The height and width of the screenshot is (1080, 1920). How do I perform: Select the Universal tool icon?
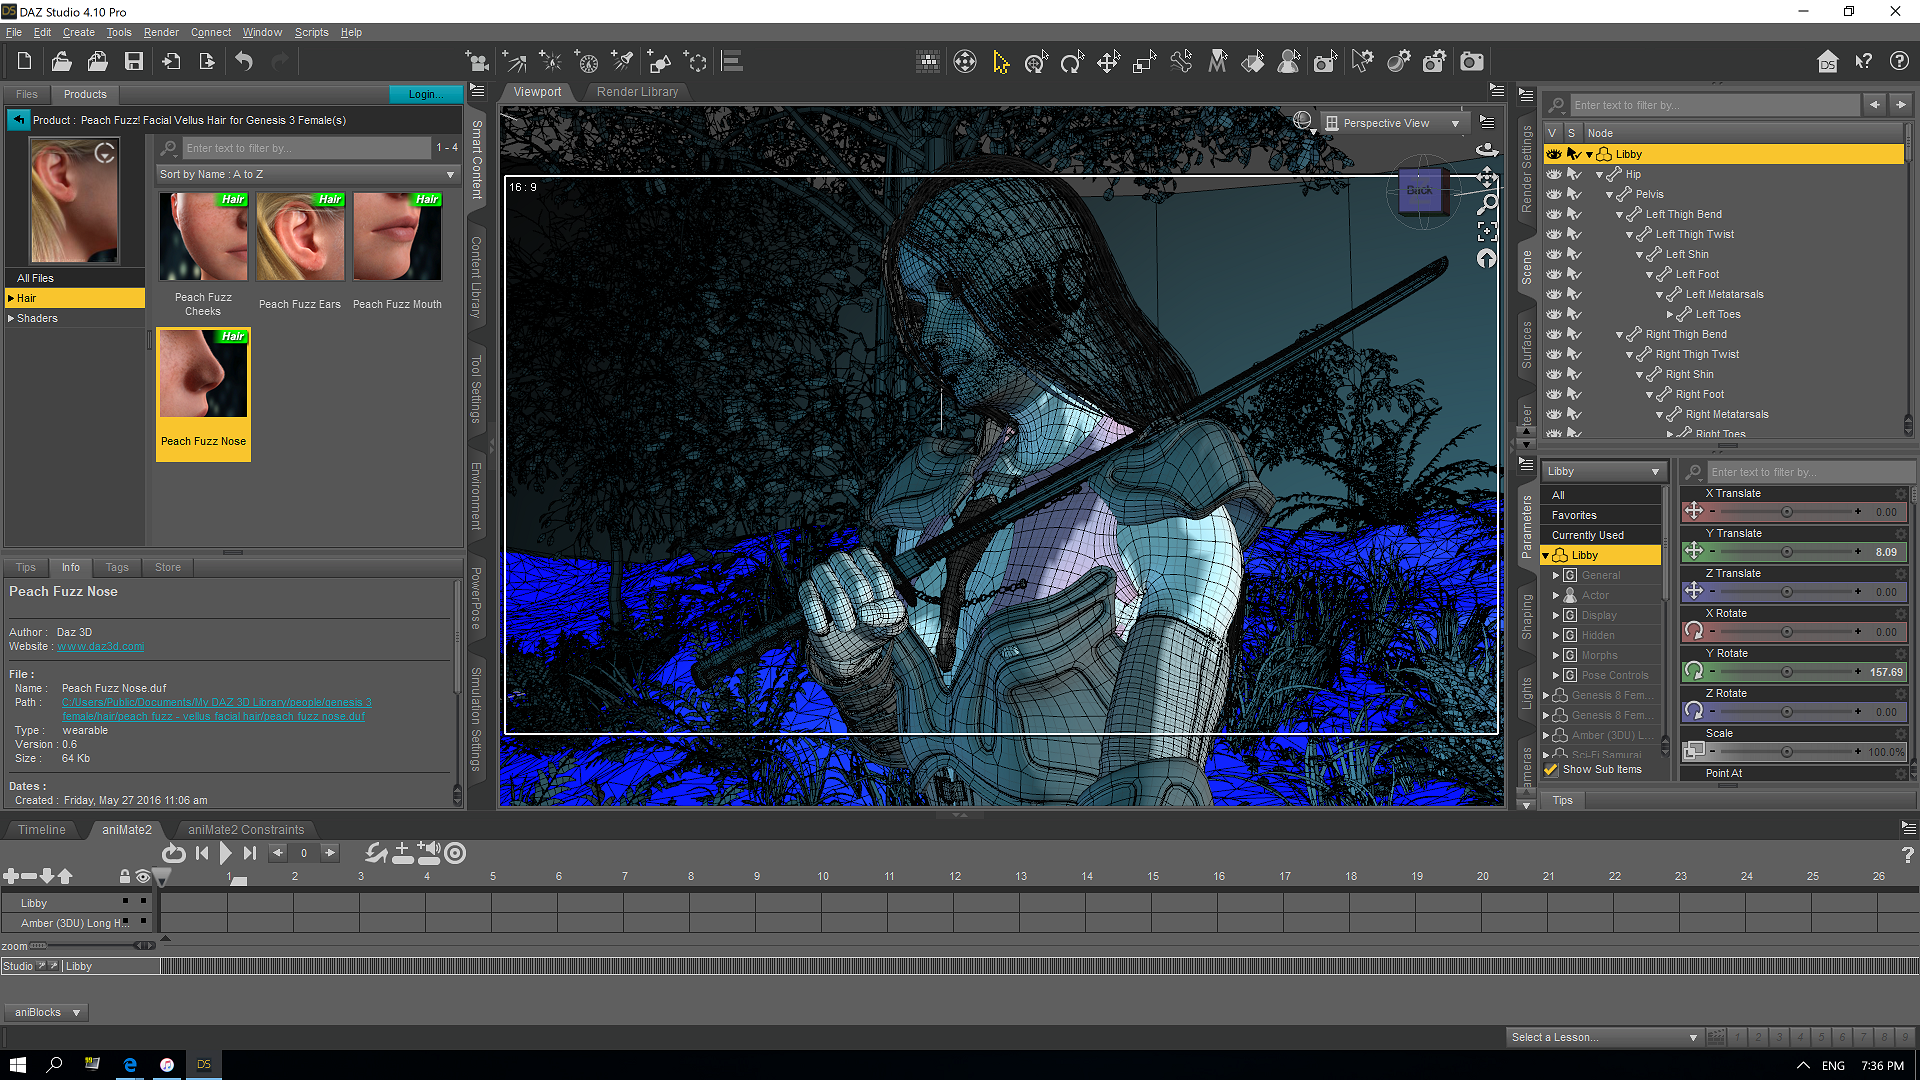[1037, 62]
